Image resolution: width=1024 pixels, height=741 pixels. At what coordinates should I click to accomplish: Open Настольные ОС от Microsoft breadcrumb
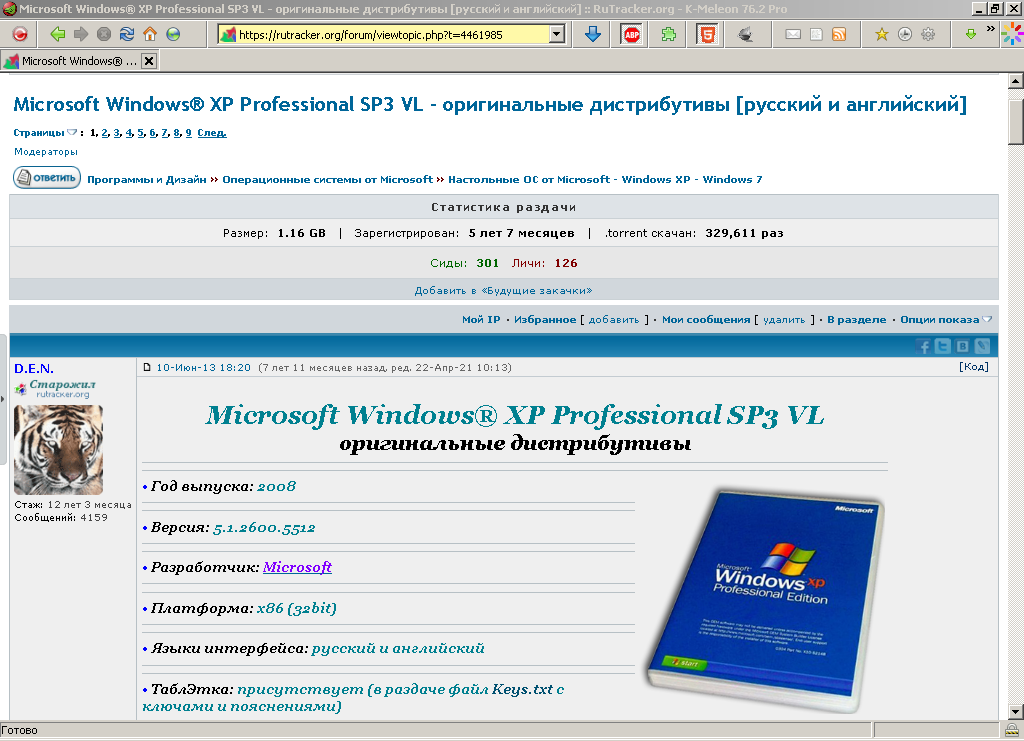[x=605, y=180]
